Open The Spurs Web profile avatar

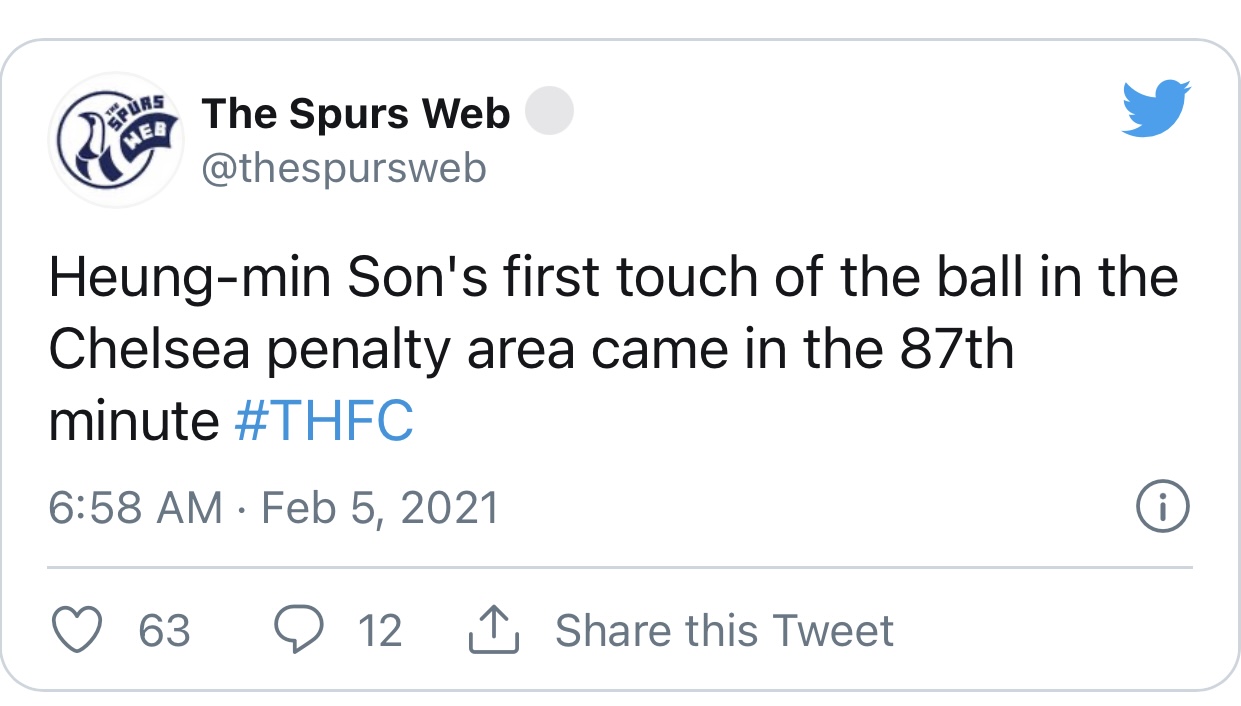click(116, 140)
